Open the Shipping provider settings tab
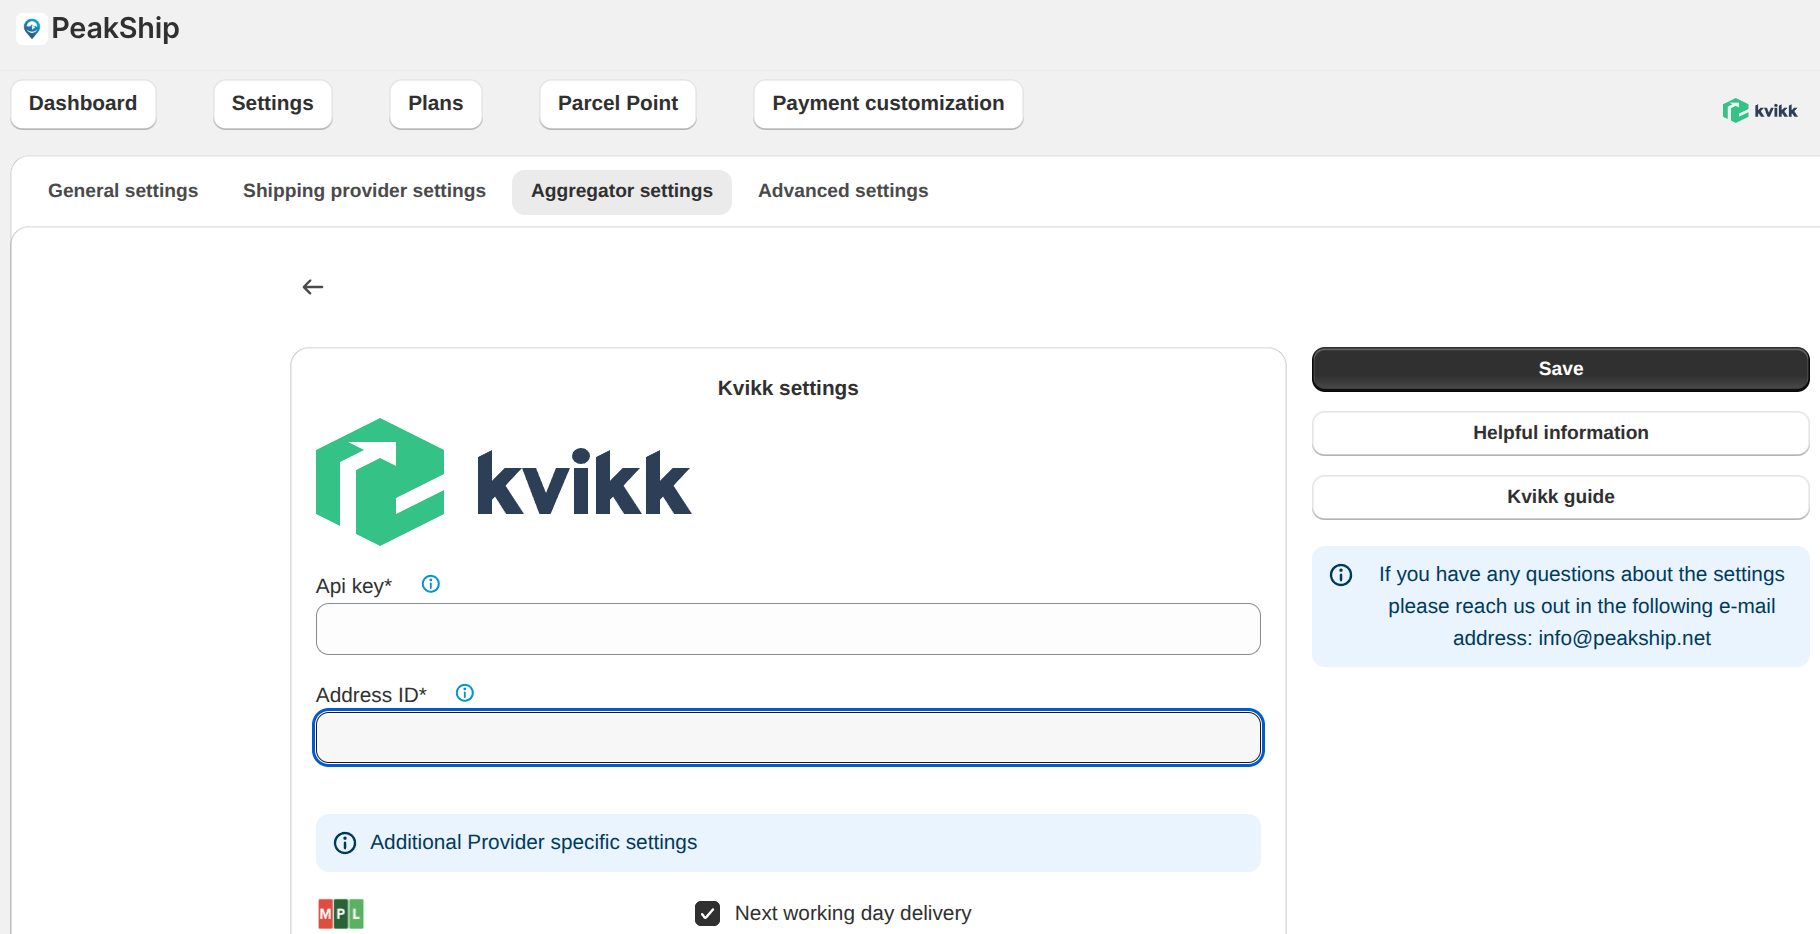This screenshot has width=1820, height=934. click(x=364, y=191)
